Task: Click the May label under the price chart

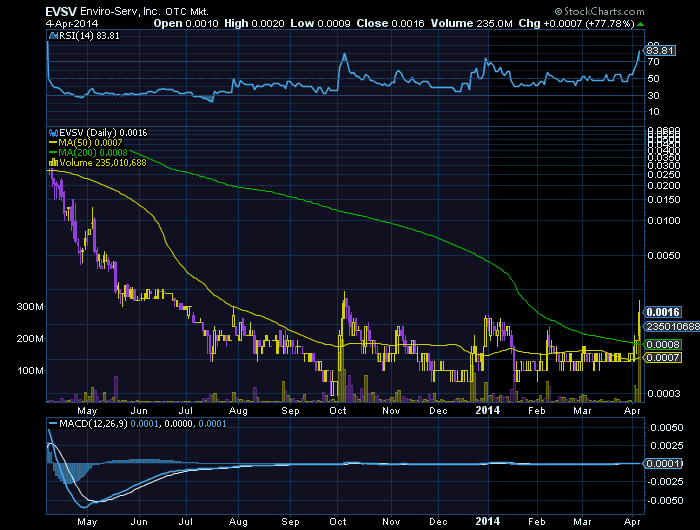Action: coord(87,411)
